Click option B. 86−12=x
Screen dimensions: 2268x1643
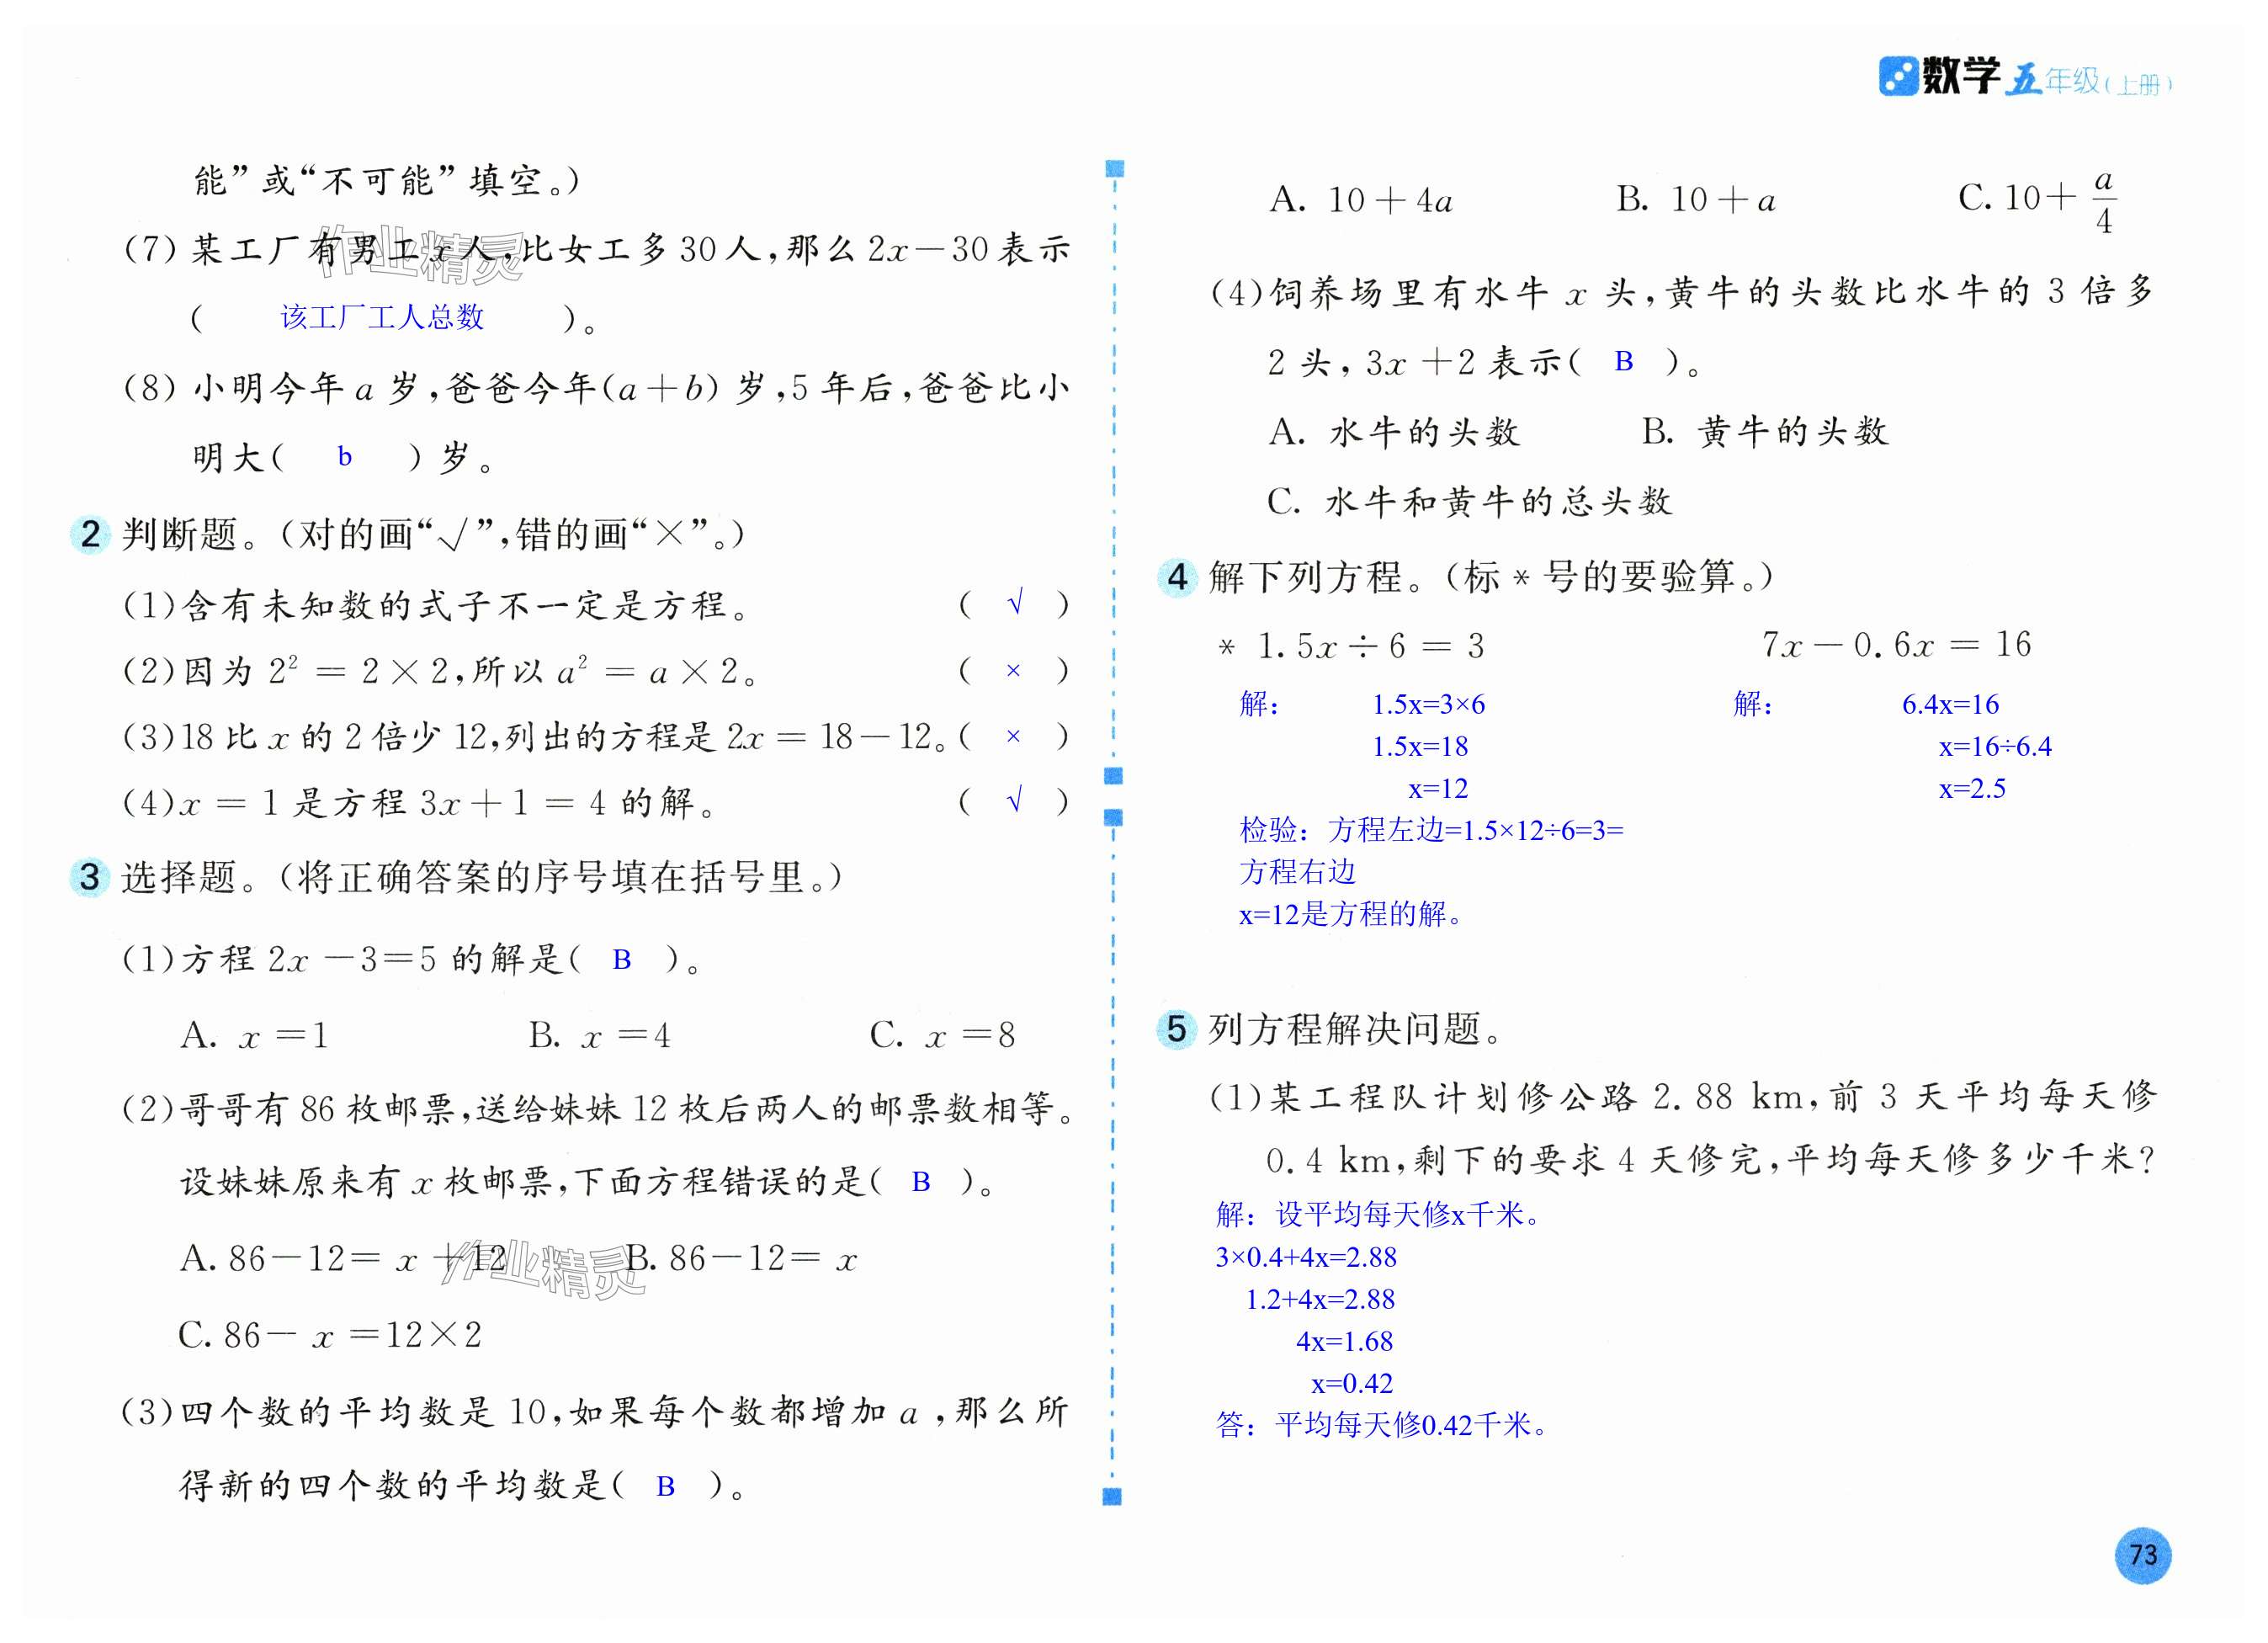(x=742, y=1258)
